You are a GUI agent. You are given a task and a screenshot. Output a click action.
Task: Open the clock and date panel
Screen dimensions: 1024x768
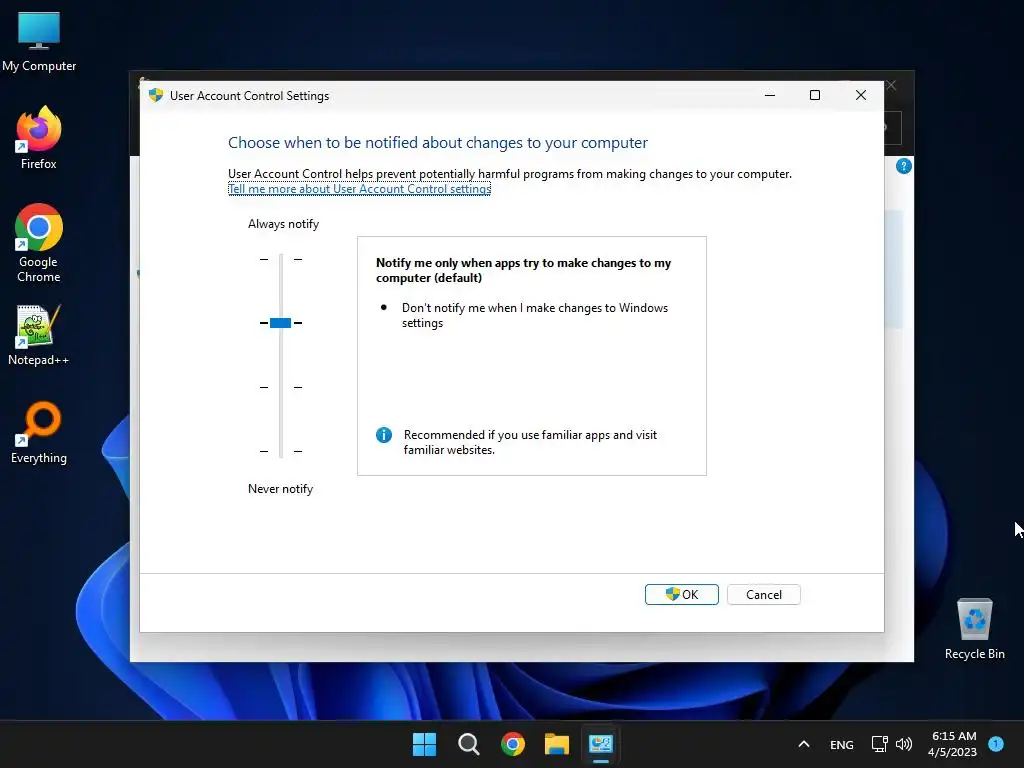[953, 744]
